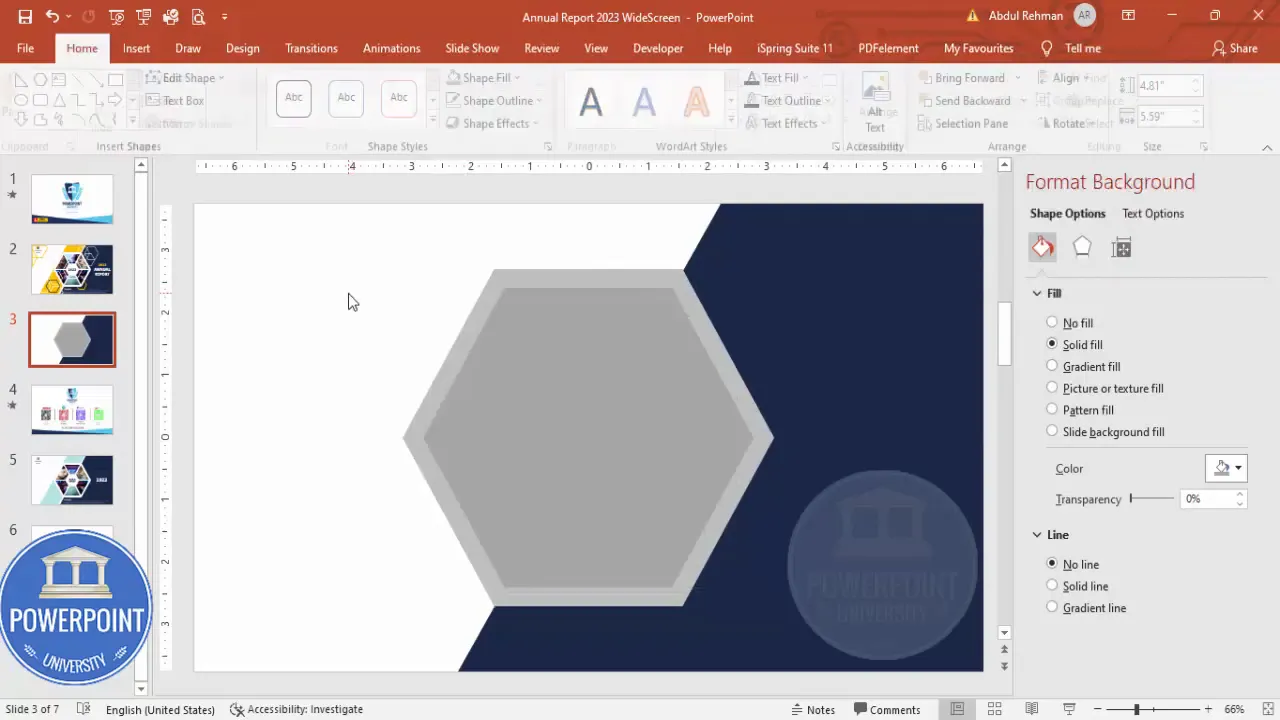Click the 66% zoom level

click(x=1235, y=709)
